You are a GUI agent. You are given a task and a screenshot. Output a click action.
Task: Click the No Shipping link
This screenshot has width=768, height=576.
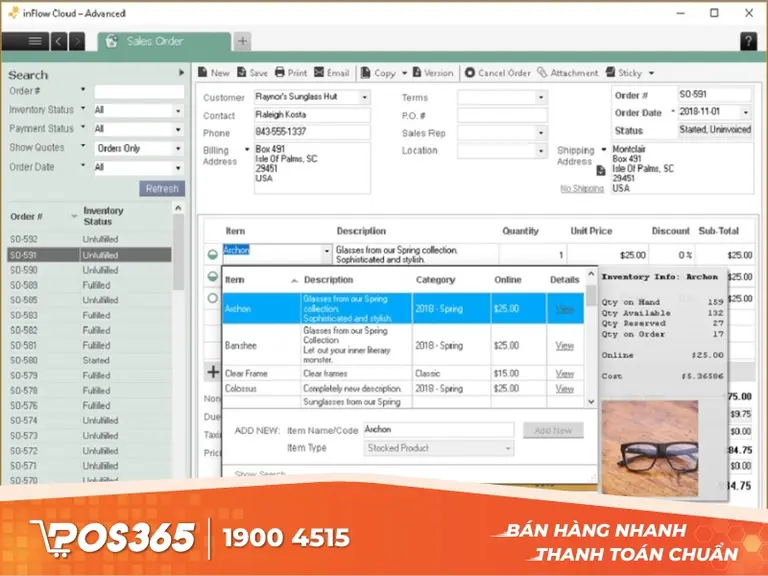(x=582, y=189)
